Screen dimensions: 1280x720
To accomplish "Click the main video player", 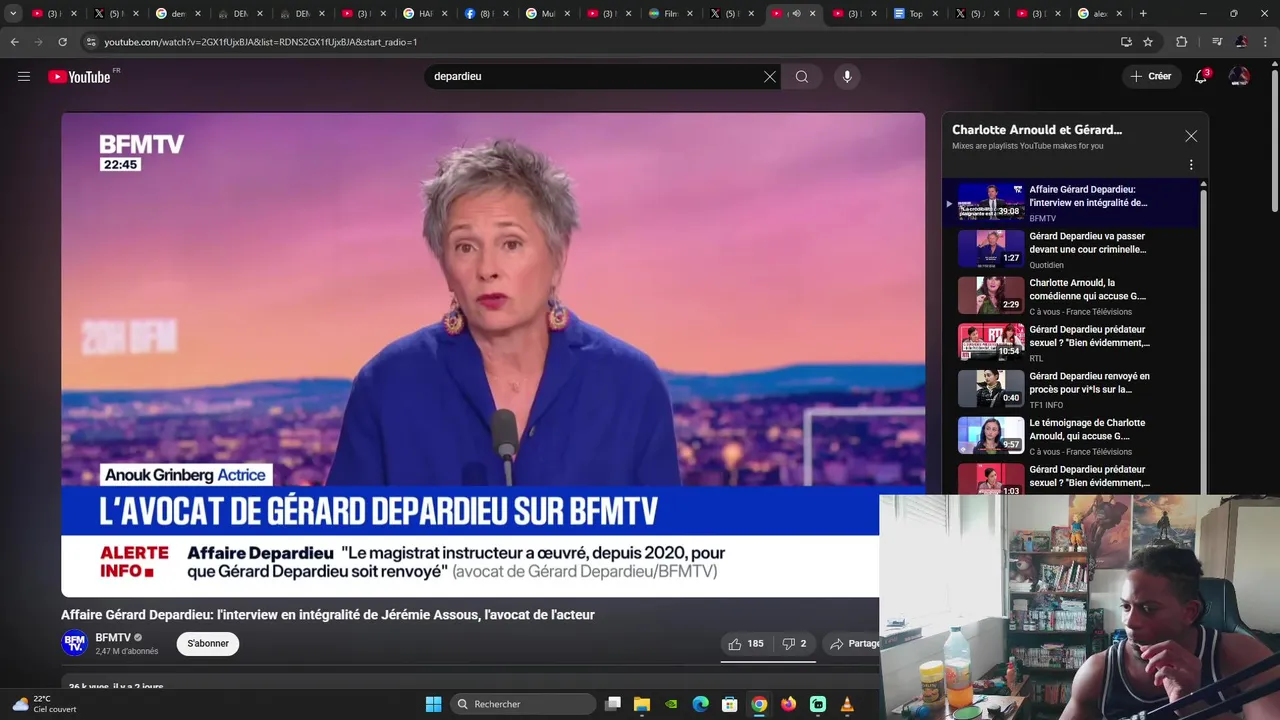I will coord(493,355).
